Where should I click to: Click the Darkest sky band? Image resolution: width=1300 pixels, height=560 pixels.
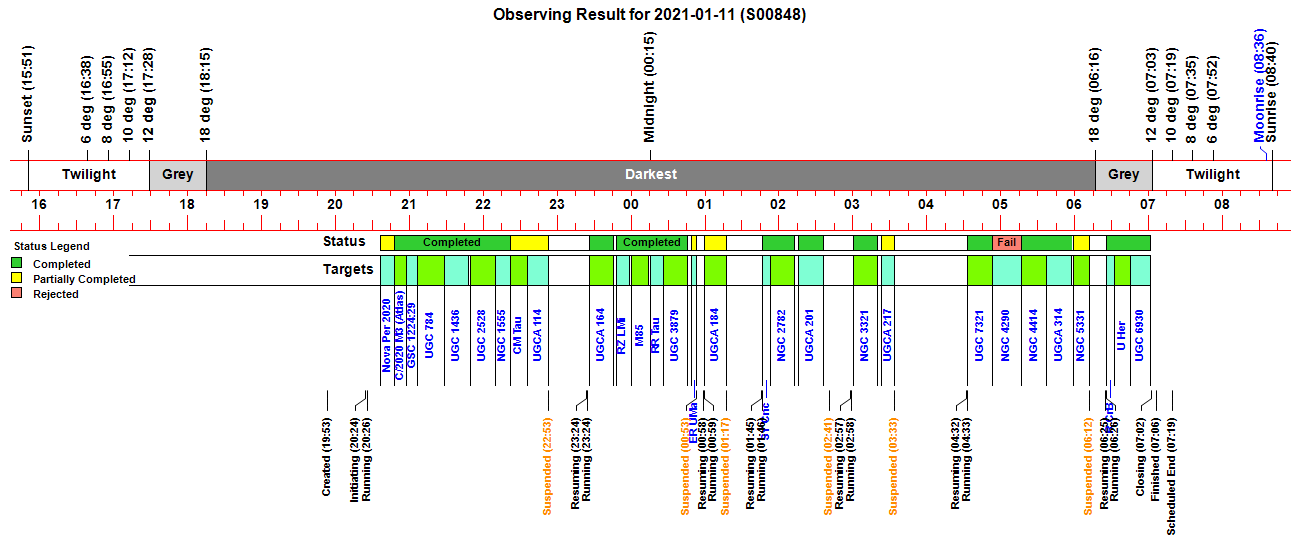[651, 174]
